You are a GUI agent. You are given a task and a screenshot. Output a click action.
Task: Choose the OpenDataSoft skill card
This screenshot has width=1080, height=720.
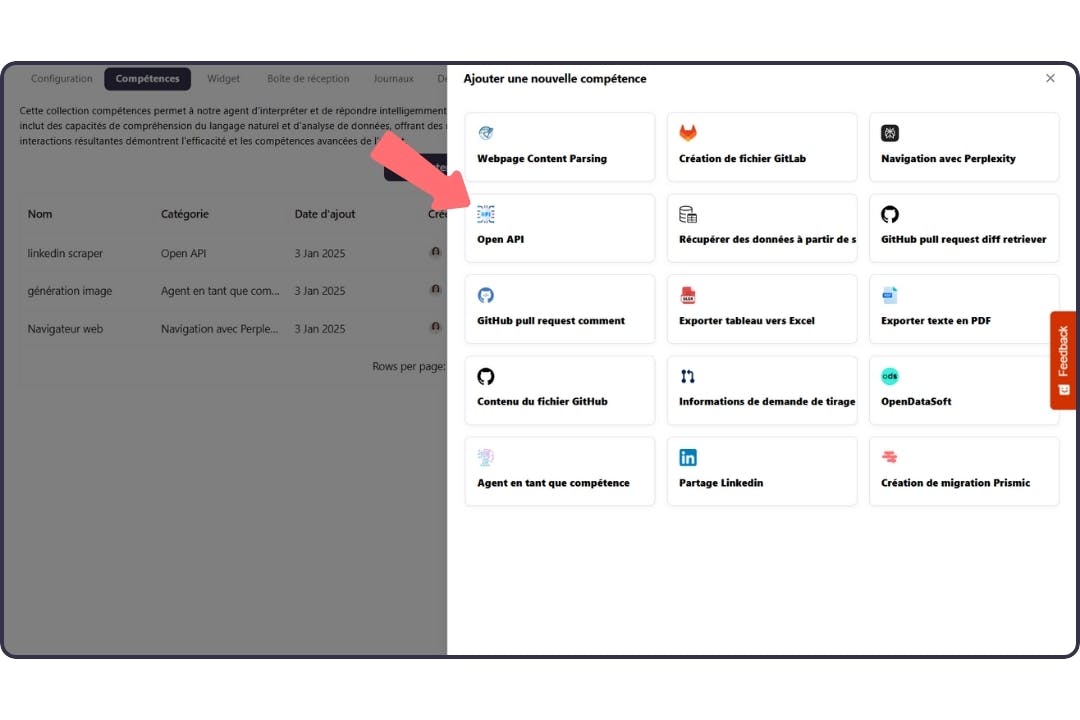(964, 390)
